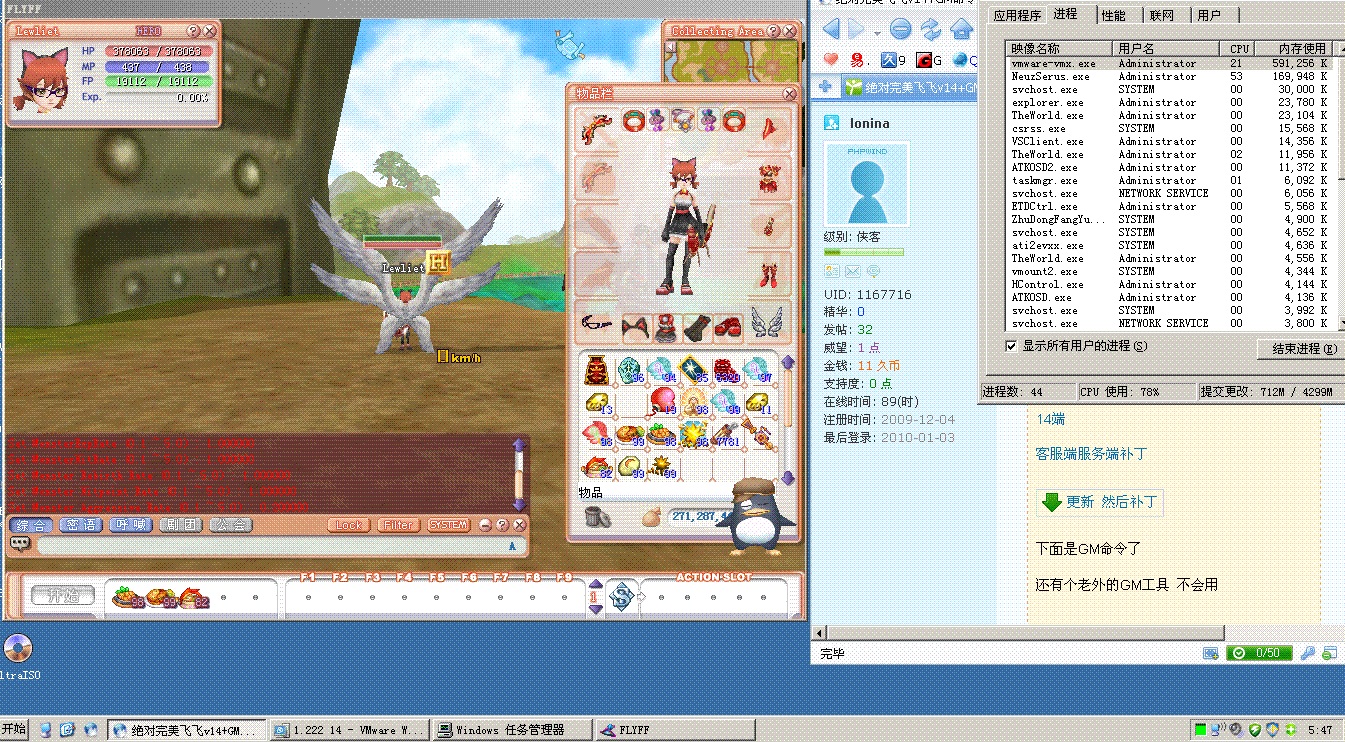Click the hotbar page down arrow
Image resolution: width=1345 pixels, height=742 pixels.
tap(596, 609)
